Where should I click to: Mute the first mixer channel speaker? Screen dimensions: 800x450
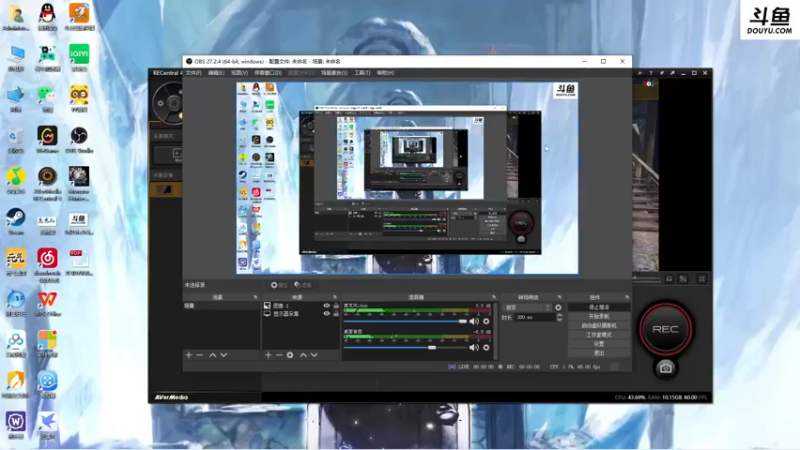pyautogui.click(x=474, y=321)
